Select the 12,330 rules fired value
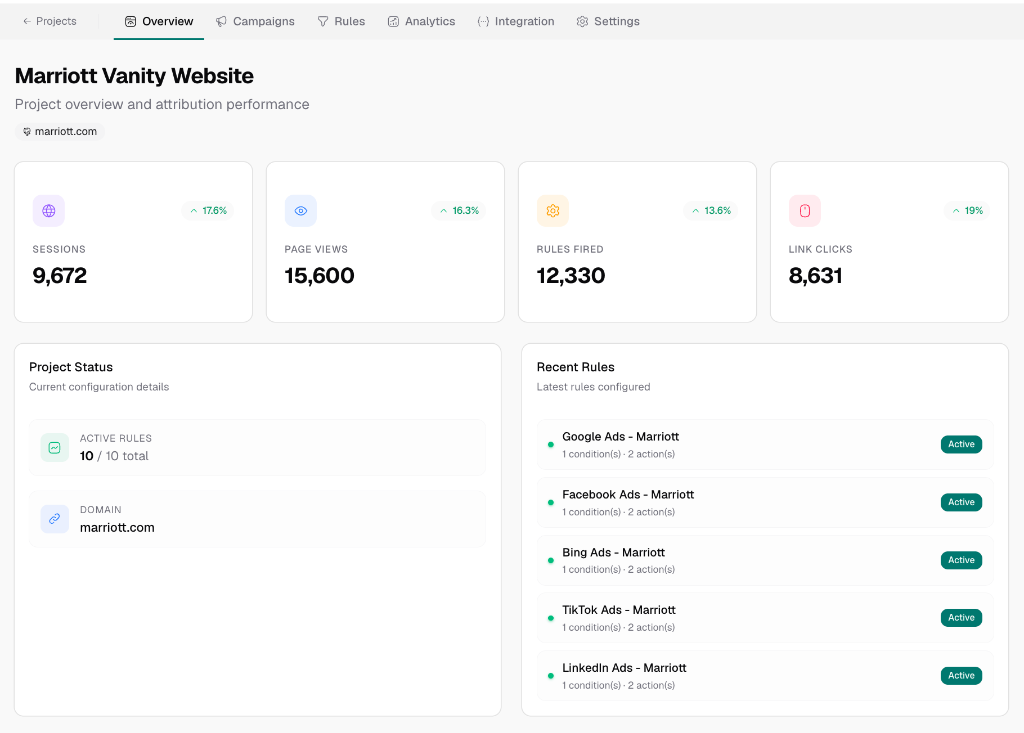Viewport: 1024px width, 733px height. tap(571, 276)
